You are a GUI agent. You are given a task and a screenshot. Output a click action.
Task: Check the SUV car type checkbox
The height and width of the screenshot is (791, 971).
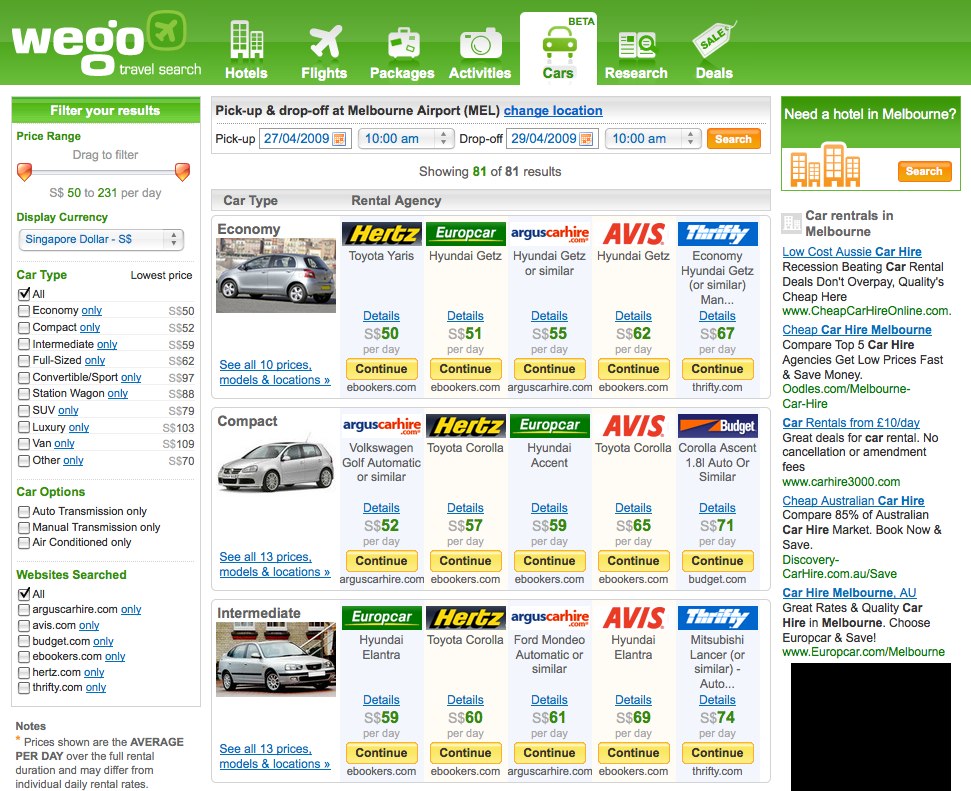[x=24, y=410]
